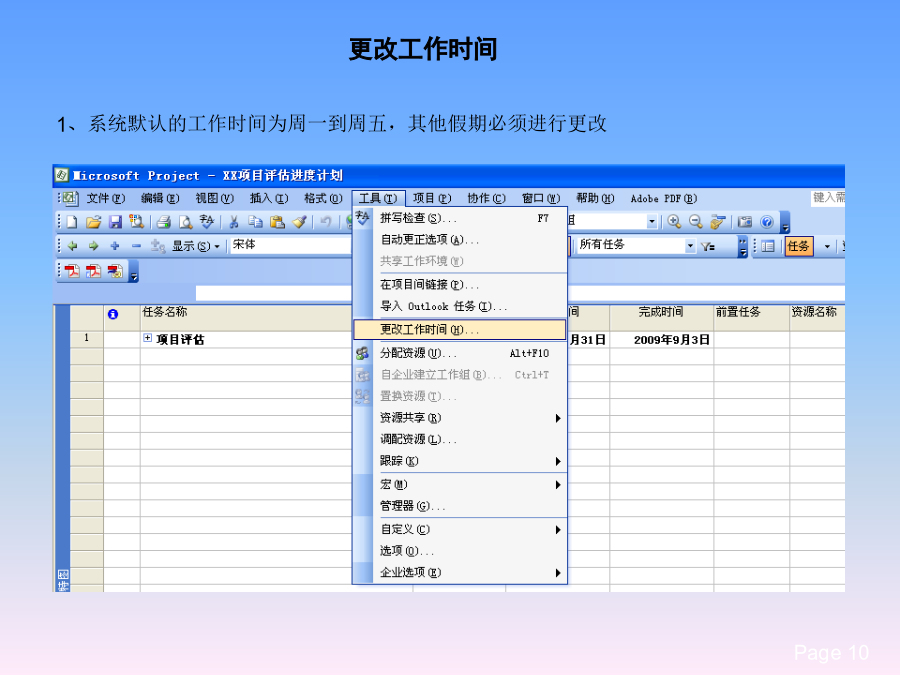Select the Format Painter brush icon
The height and width of the screenshot is (675, 900).
pyautogui.click(x=299, y=222)
